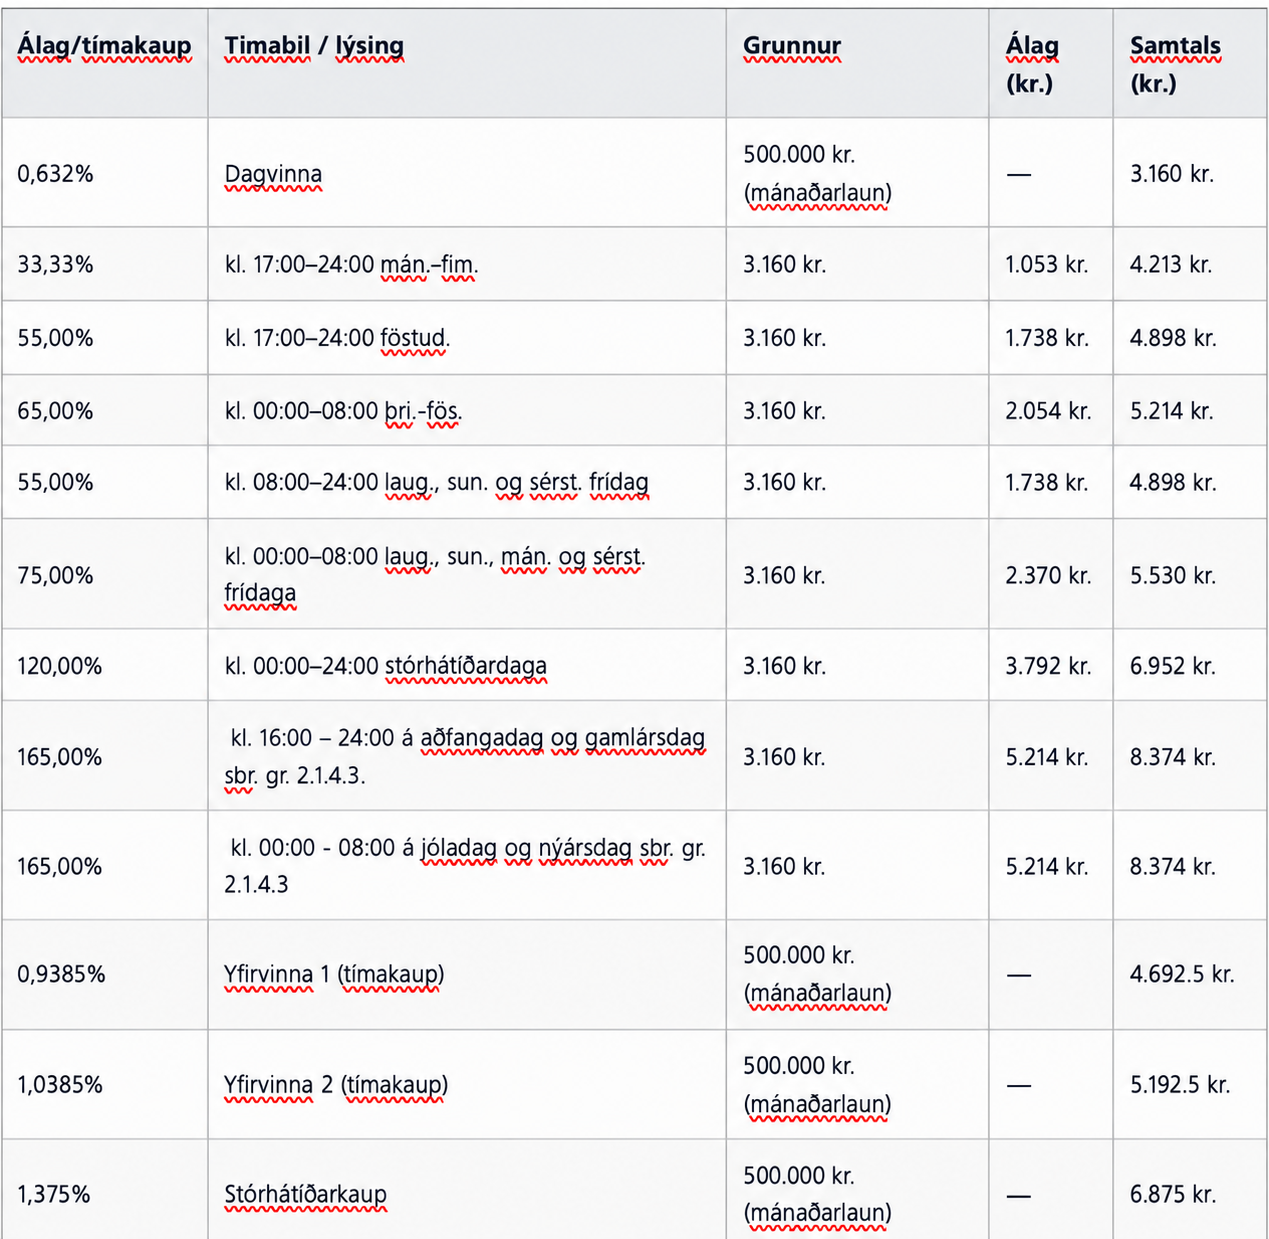This screenshot has height=1239, width=1269.
Task: Select the 0,632% cell
Action: click(104, 173)
